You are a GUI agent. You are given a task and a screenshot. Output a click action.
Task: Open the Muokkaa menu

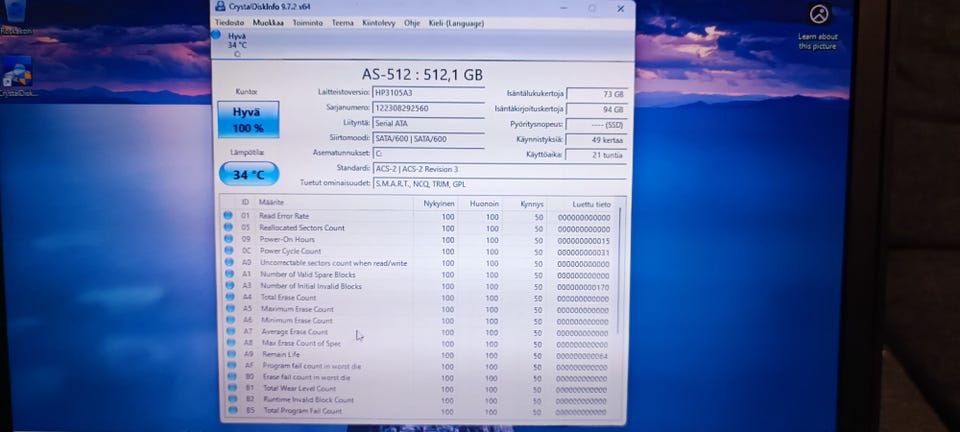[x=268, y=23]
